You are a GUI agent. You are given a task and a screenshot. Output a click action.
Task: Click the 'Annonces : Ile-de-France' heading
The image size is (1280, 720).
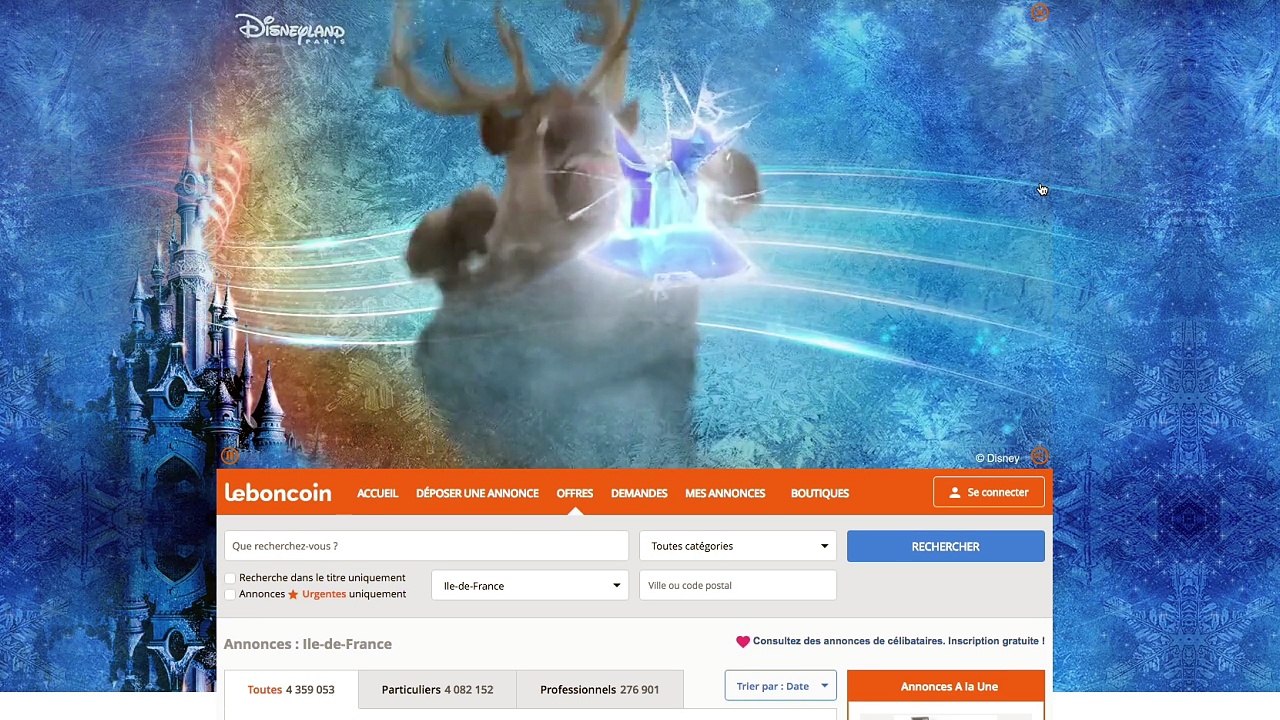(308, 644)
